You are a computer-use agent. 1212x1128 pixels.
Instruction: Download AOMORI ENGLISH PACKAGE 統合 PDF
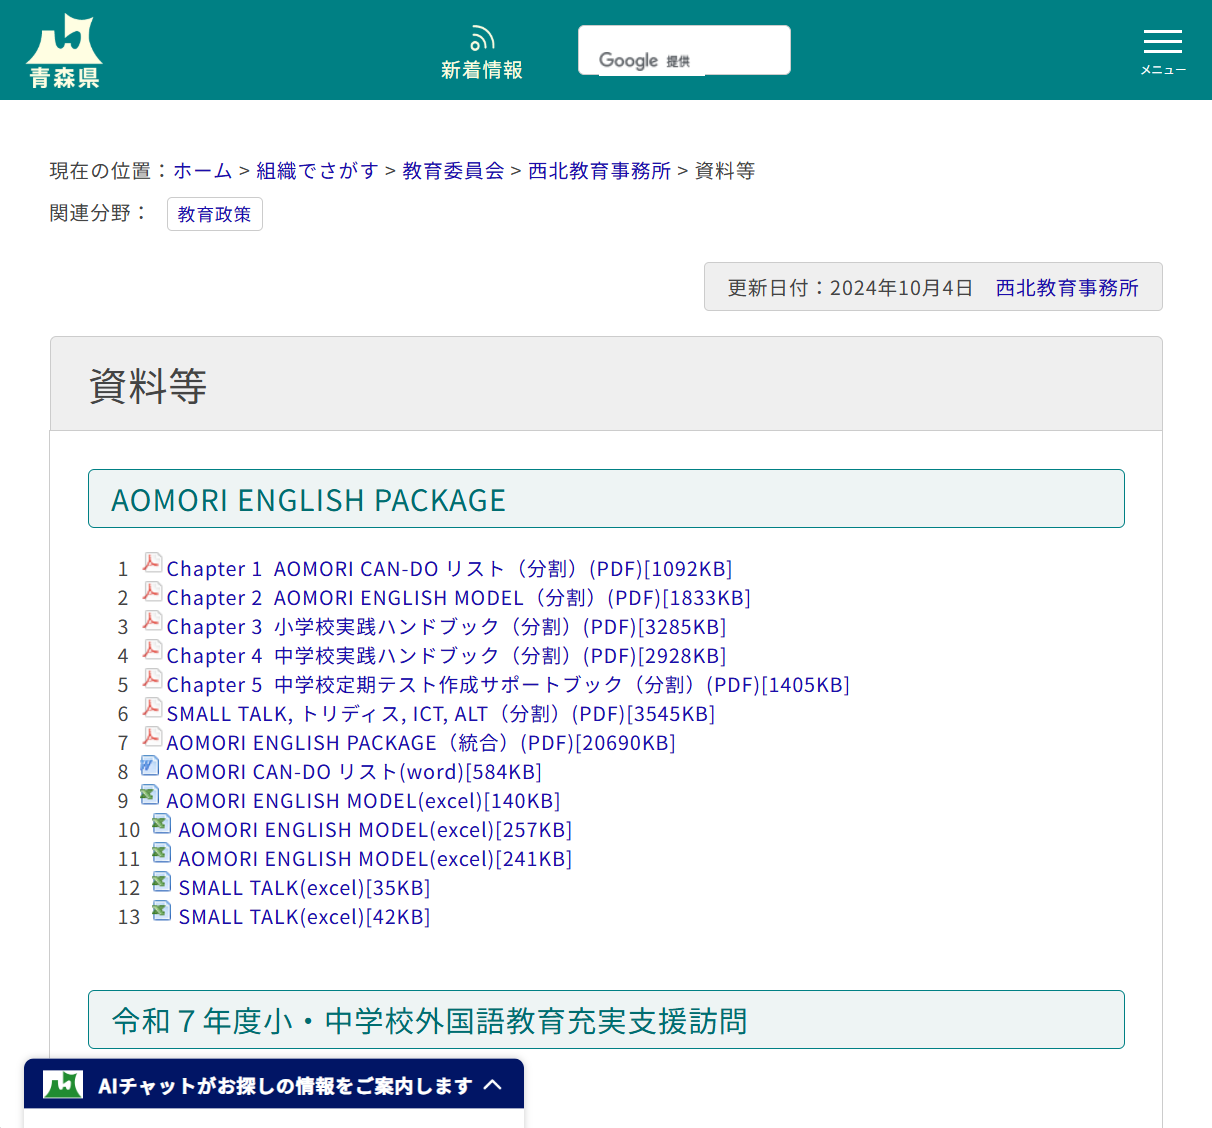(420, 743)
